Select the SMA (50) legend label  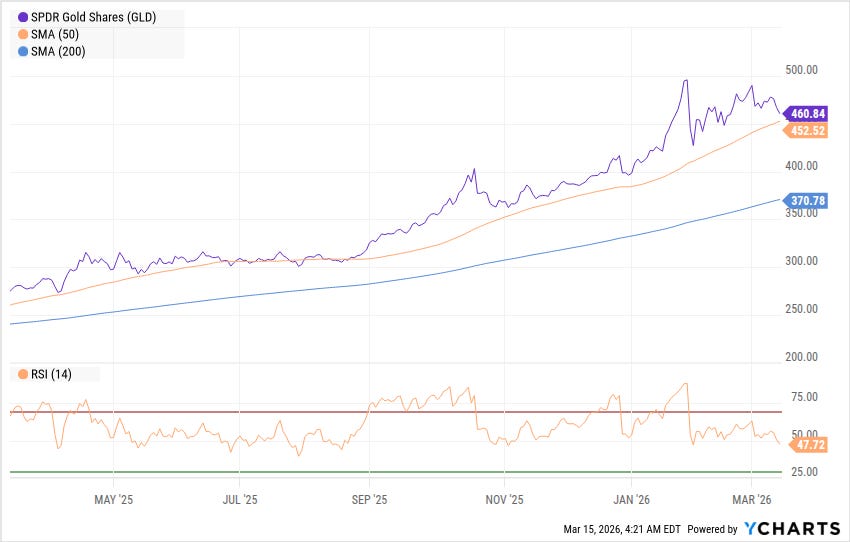(x=55, y=35)
